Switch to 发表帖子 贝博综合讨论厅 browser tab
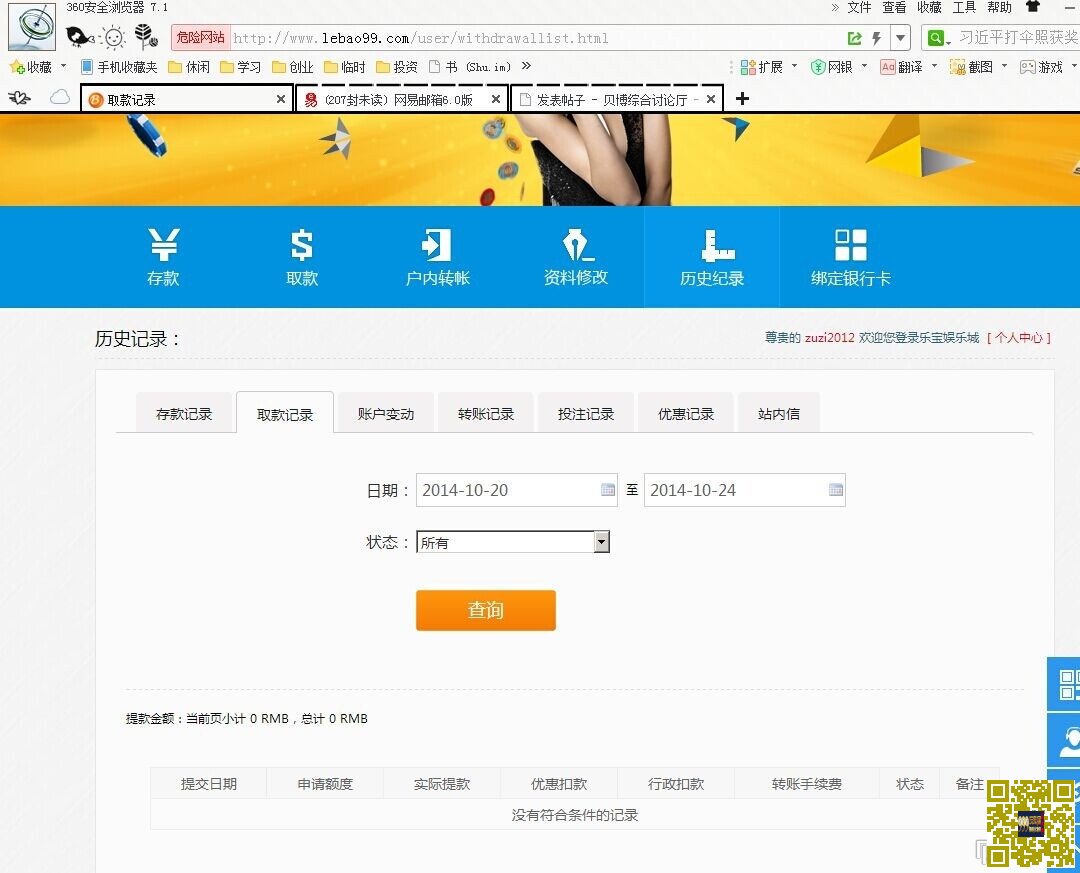This screenshot has height=873, width=1080. (x=616, y=100)
